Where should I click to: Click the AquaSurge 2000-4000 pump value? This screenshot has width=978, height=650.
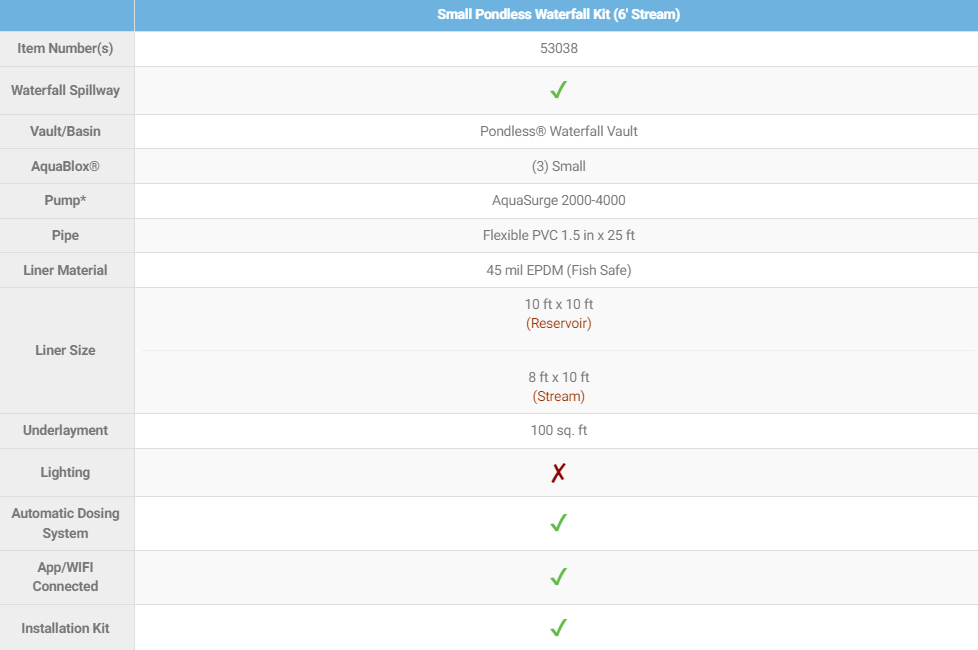(558, 200)
